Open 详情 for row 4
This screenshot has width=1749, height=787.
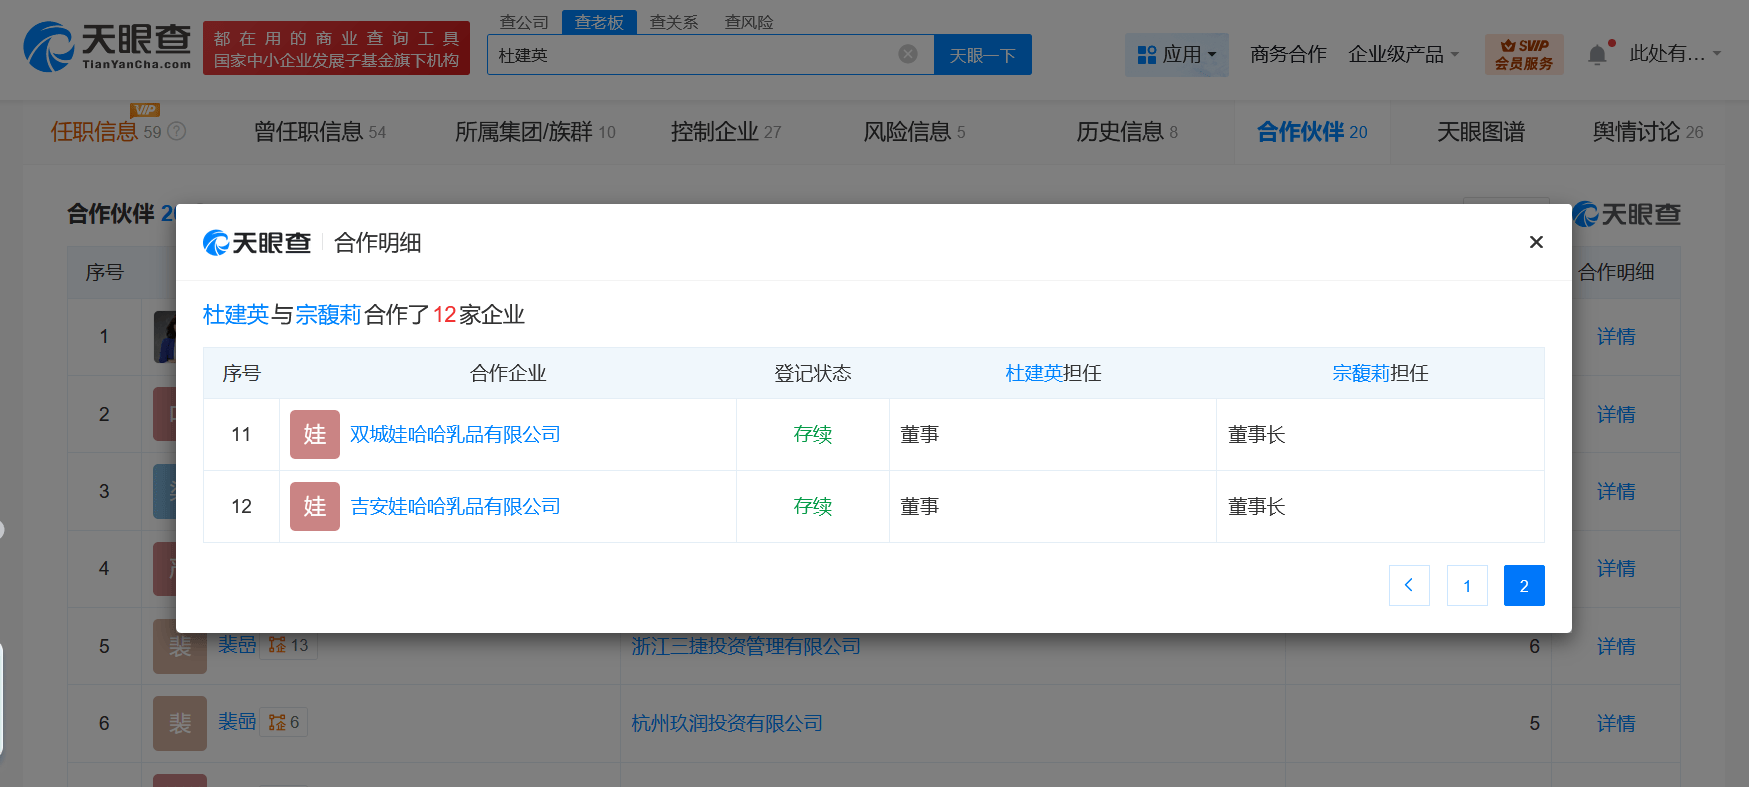pos(1616,568)
